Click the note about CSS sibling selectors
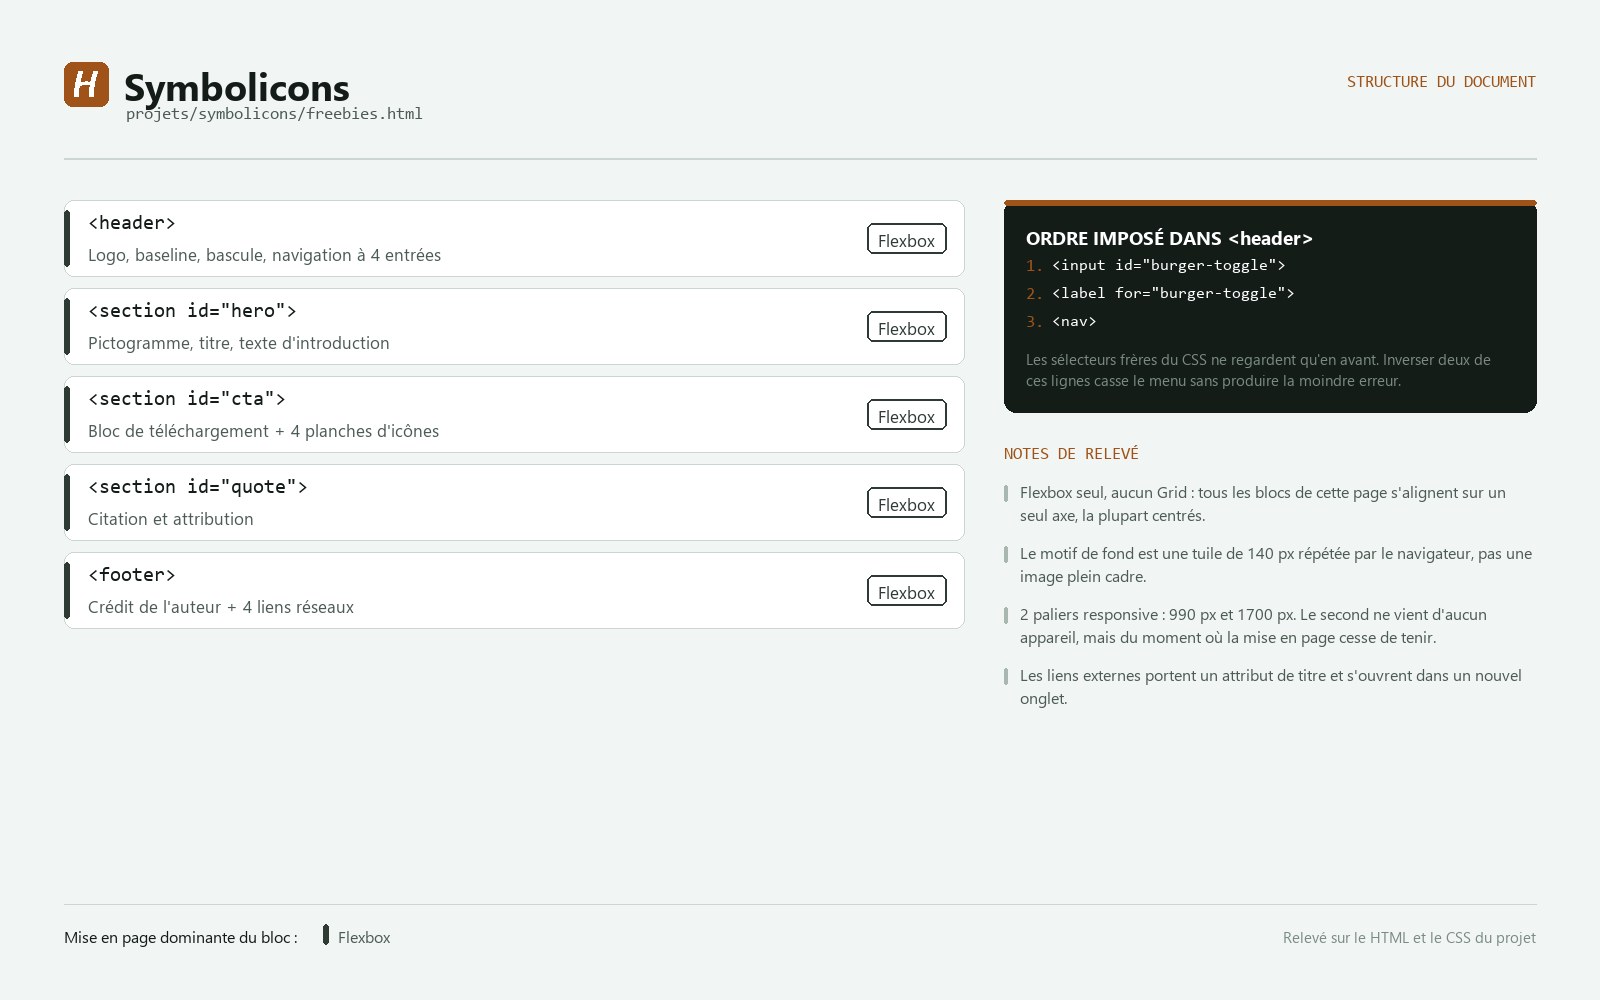This screenshot has width=1600, height=1000. [x=1258, y=370]
